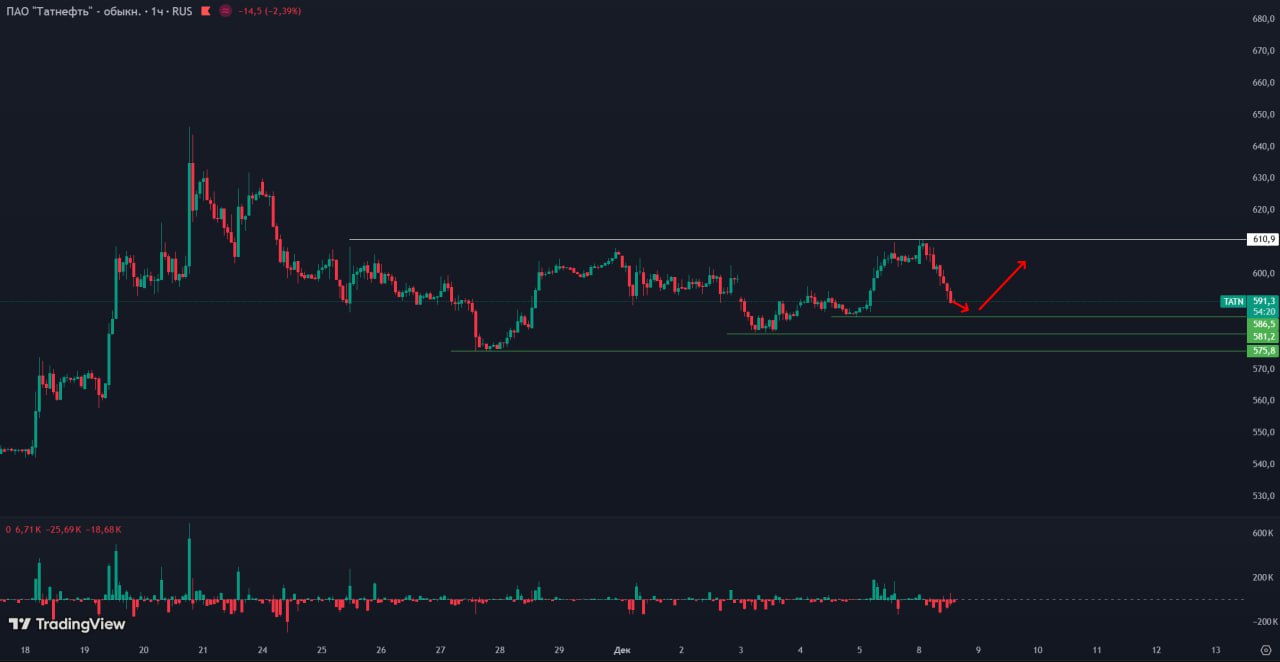Click the round pink indicator icon in header
Viewport: 1280px width, 662px height.
click(225, 11)
